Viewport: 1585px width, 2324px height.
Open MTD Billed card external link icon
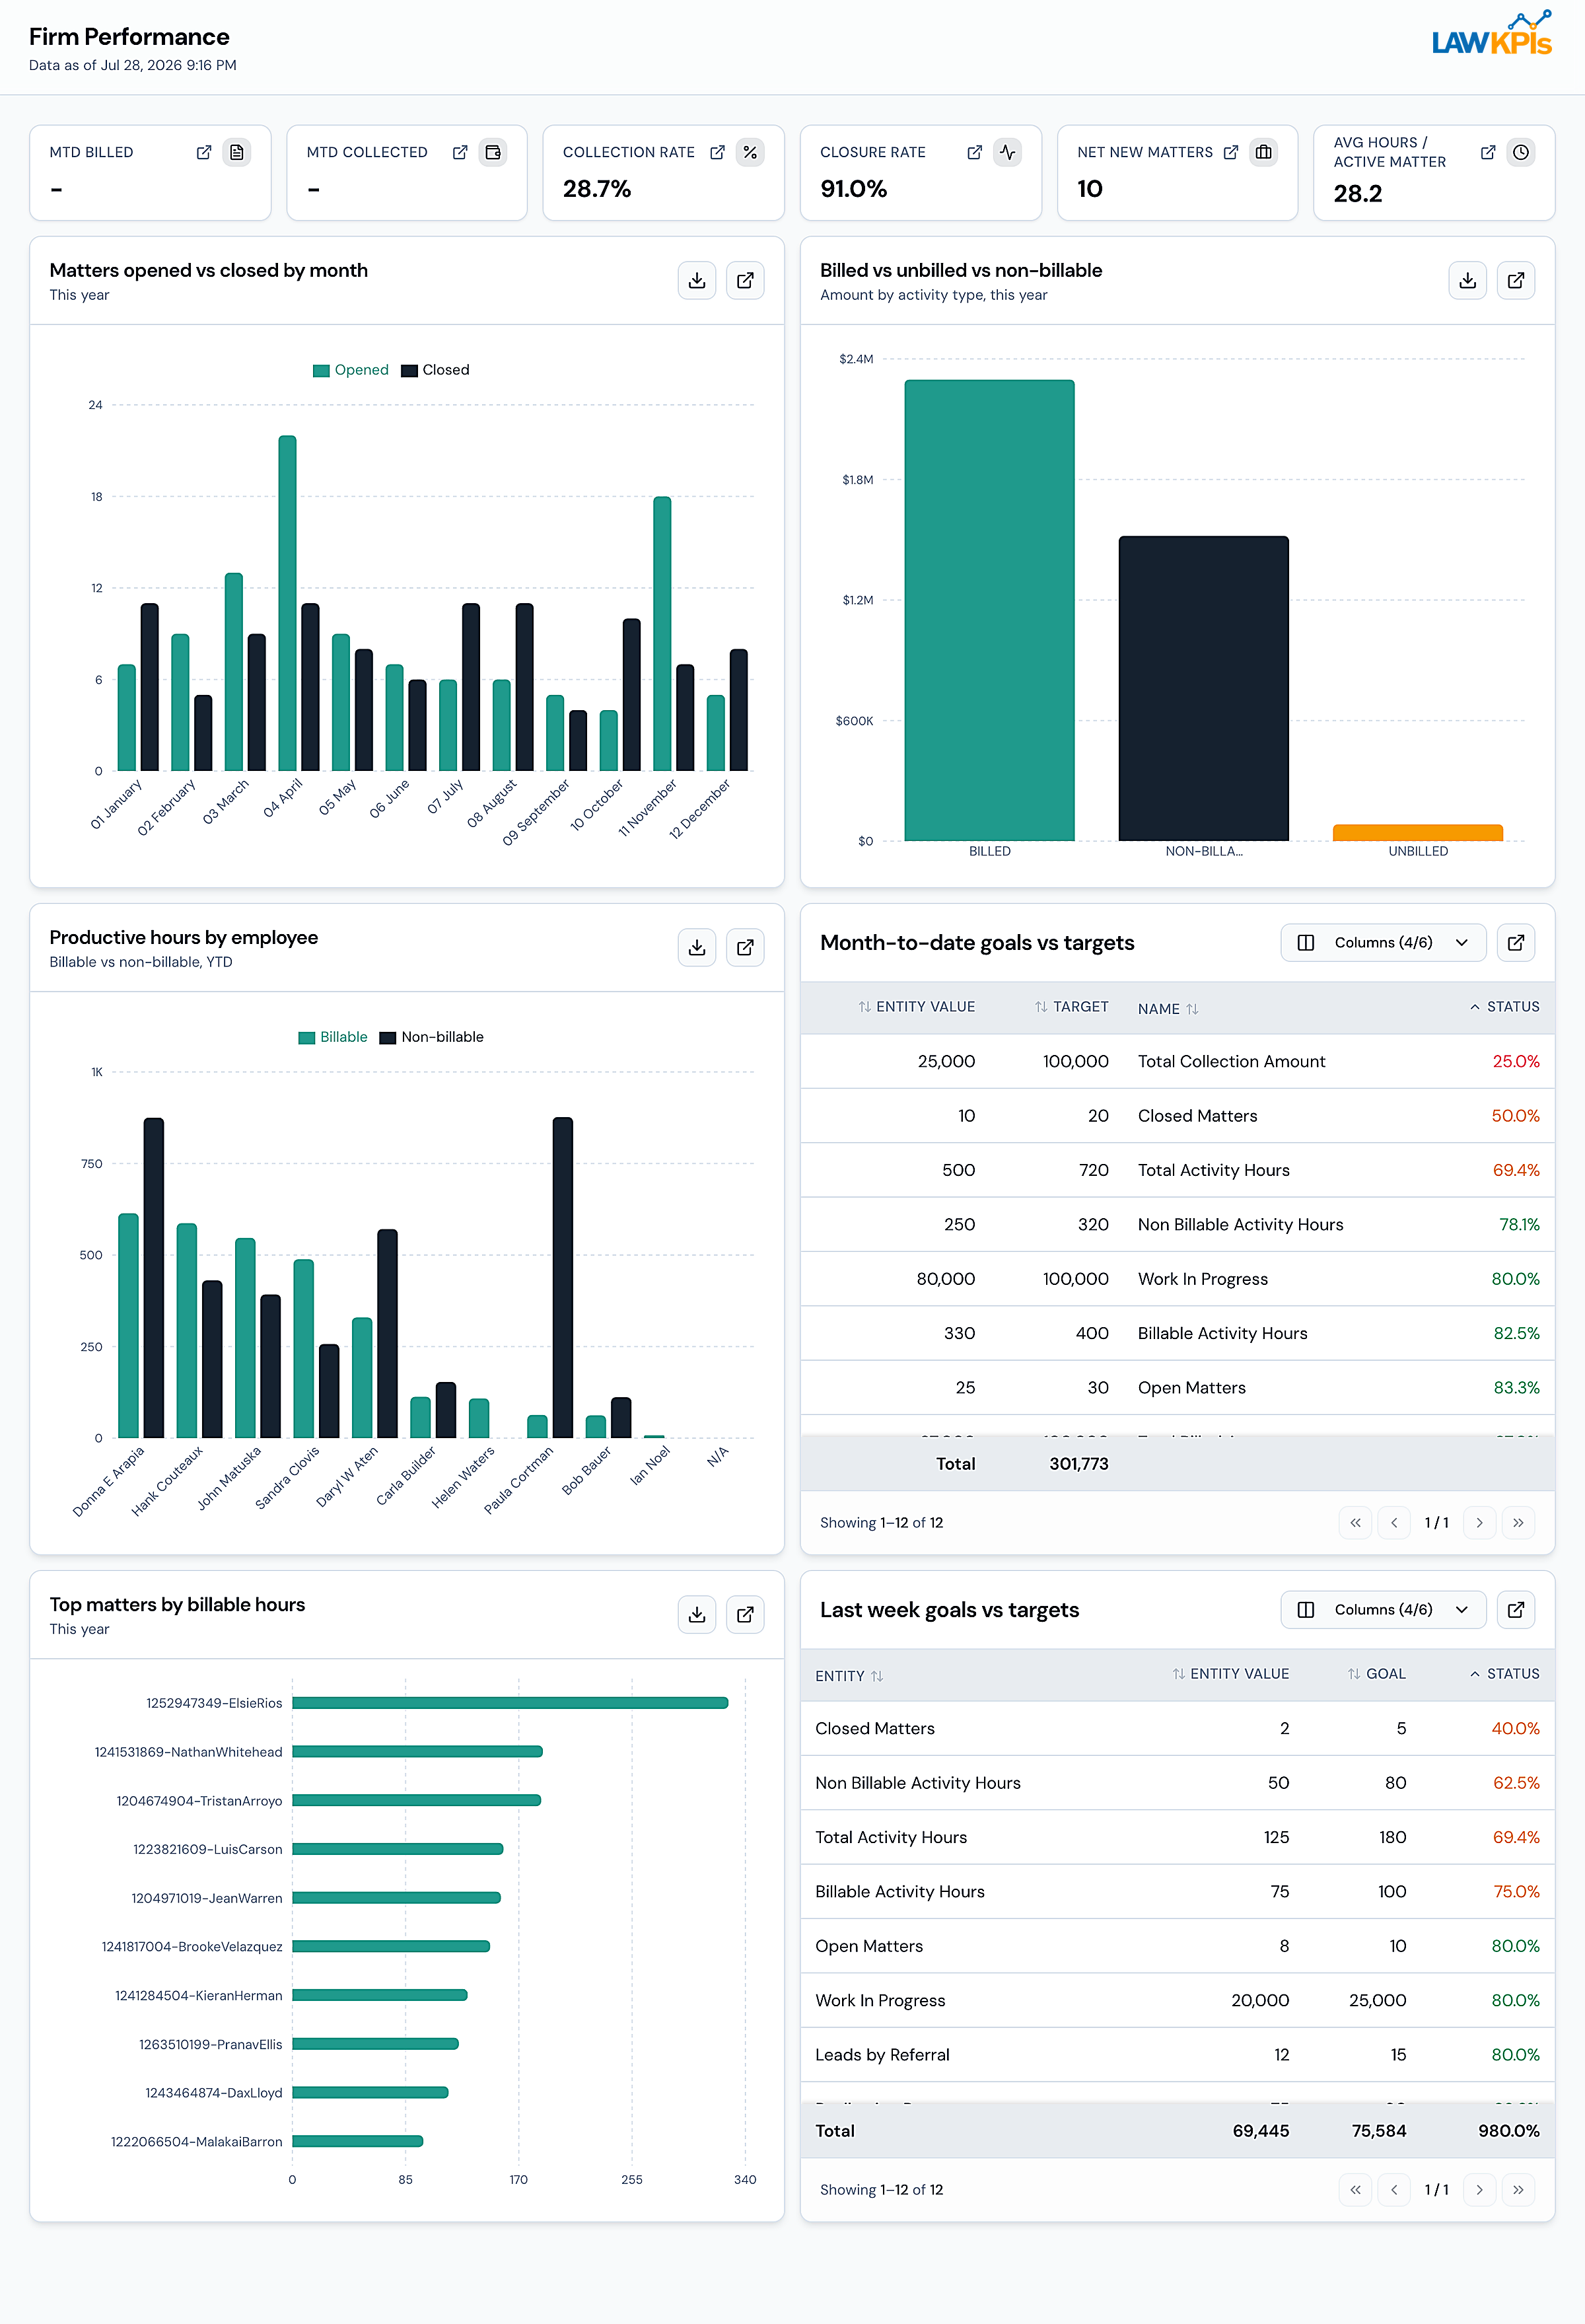coord(204,152)
